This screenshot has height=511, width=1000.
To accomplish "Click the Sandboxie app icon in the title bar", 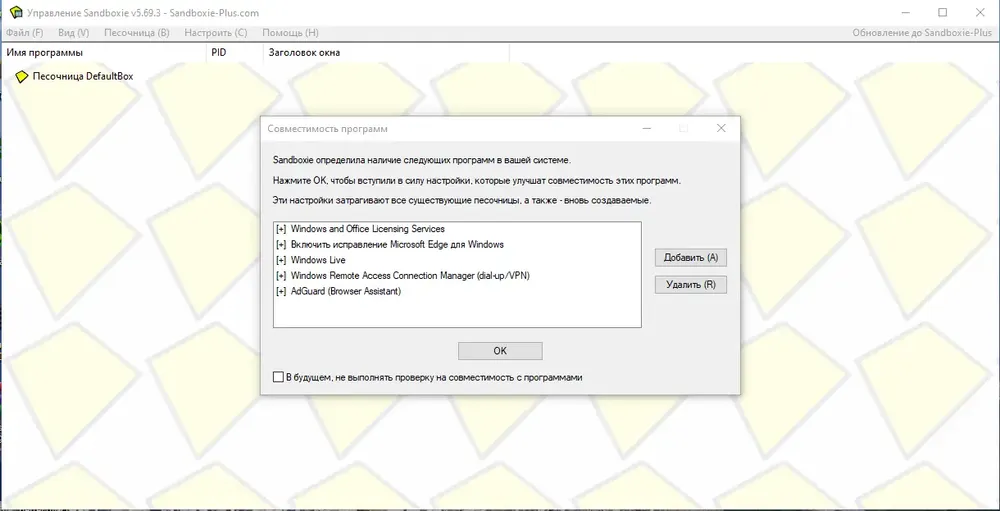I will pyautogui.click(x=15, y=13).
